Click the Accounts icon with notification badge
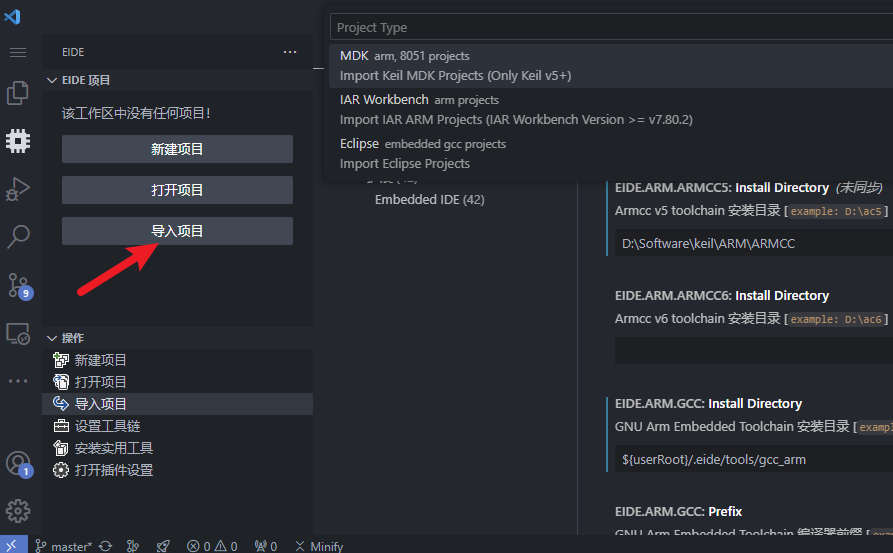This screenshot has width=893, height=553. pos(17,463)
